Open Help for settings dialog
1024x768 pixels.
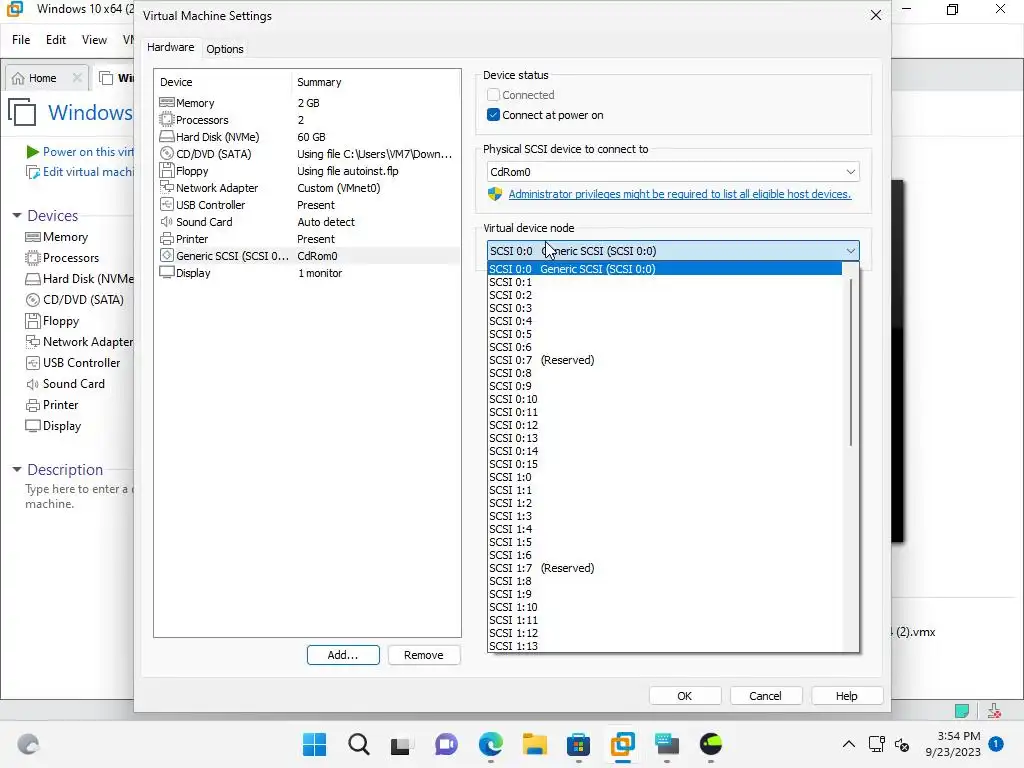point(846,696)
